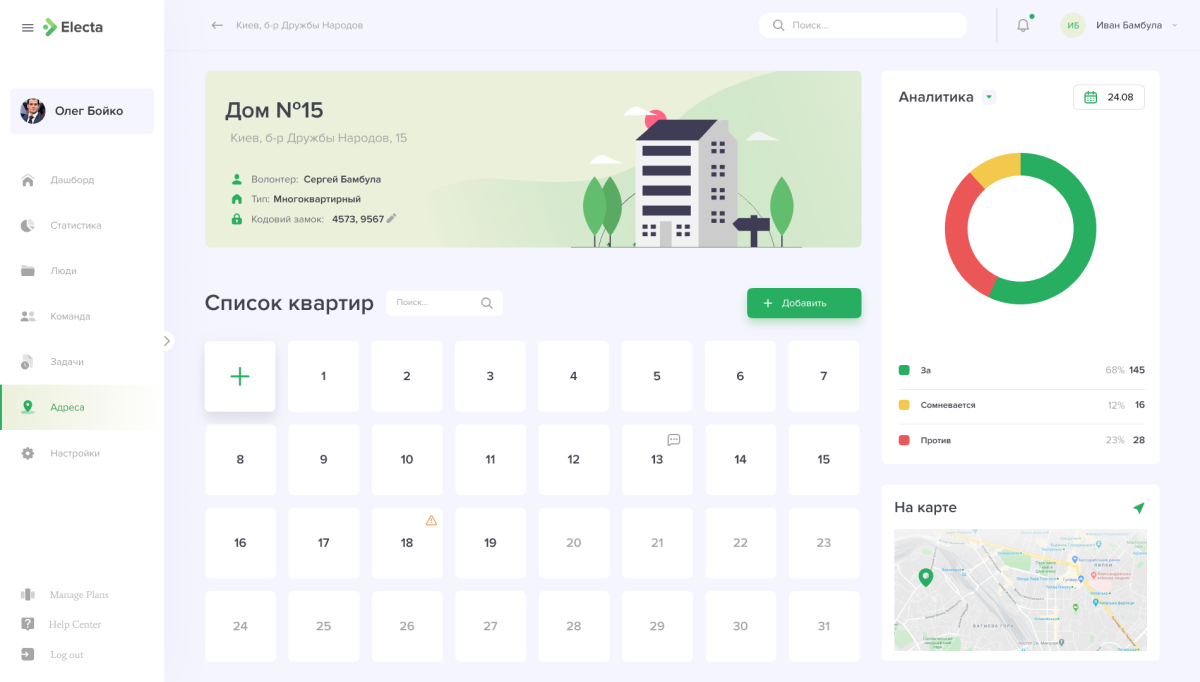1200x682 pixels.
Task: Click the green Добавить button
Action: [803, 303]
